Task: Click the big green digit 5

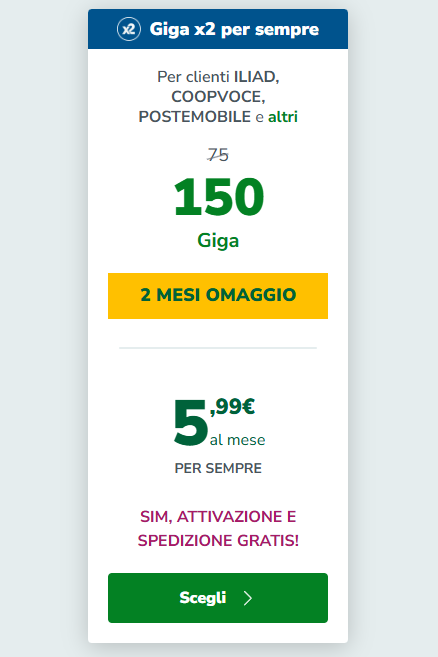Action: click(x=190, y=422)
